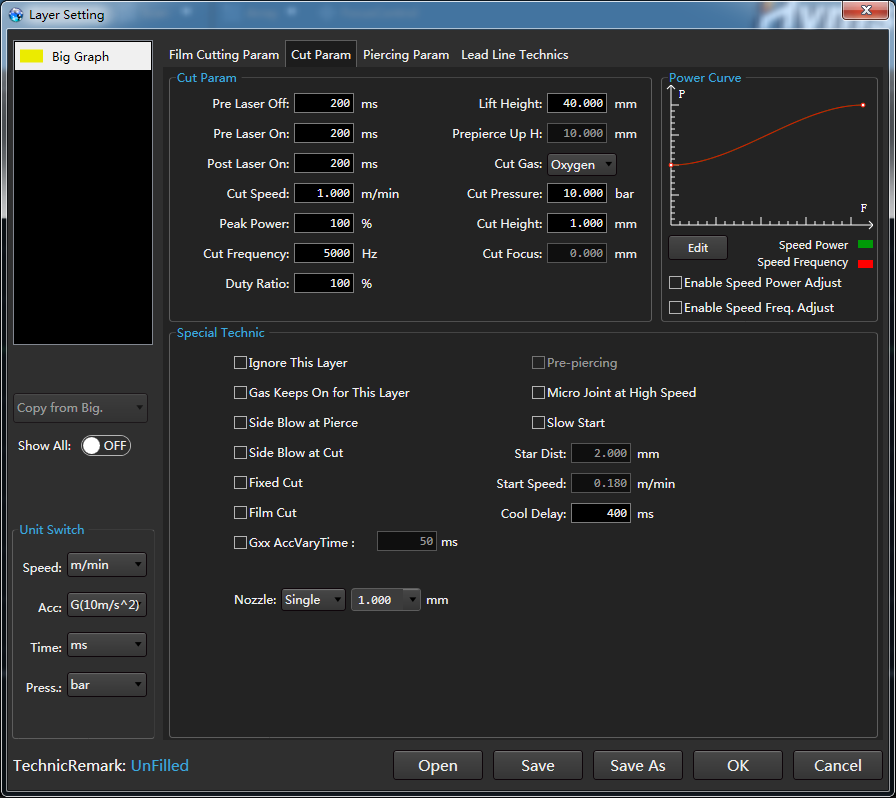Toggle the Show All switch
Image resolution: width=896 pixels, height=798 pixels.
point(106,446)
